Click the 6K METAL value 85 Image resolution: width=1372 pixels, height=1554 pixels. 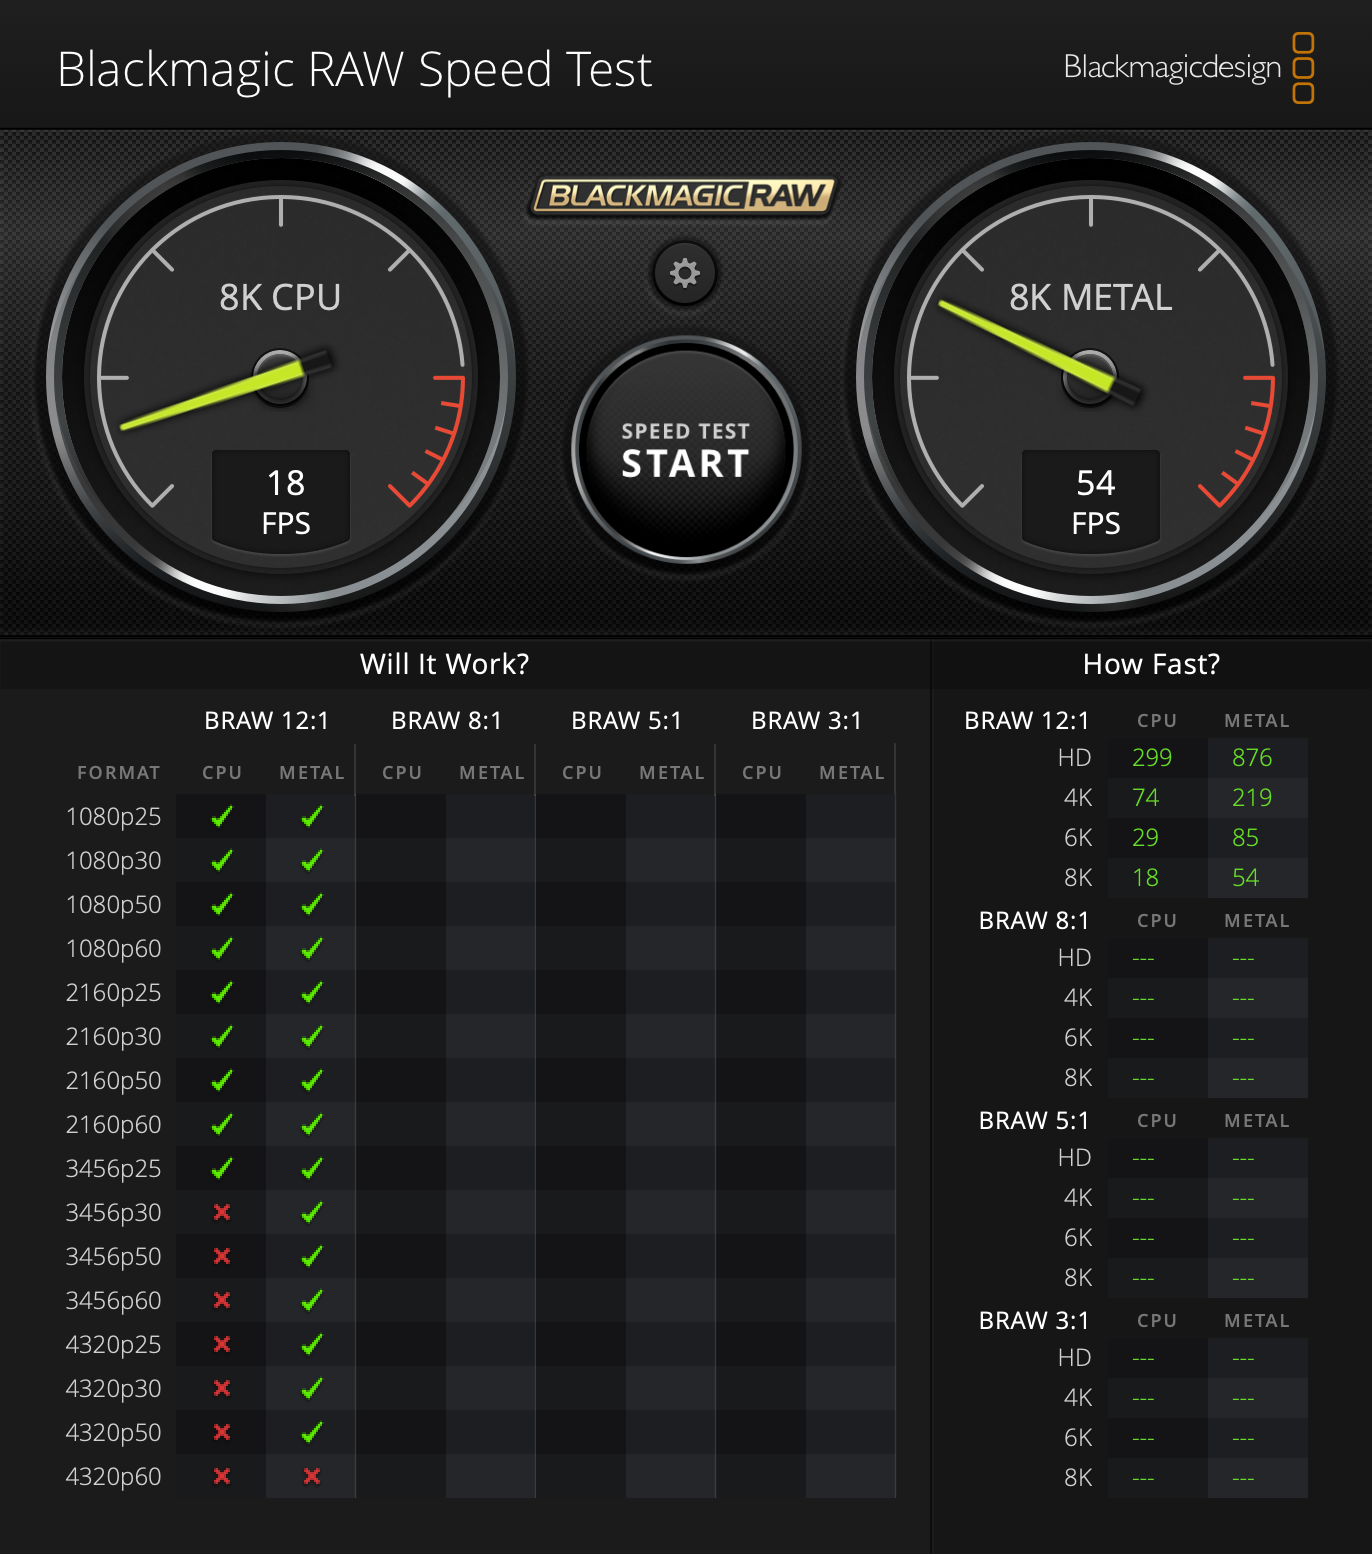click(x=1246, y=838)
